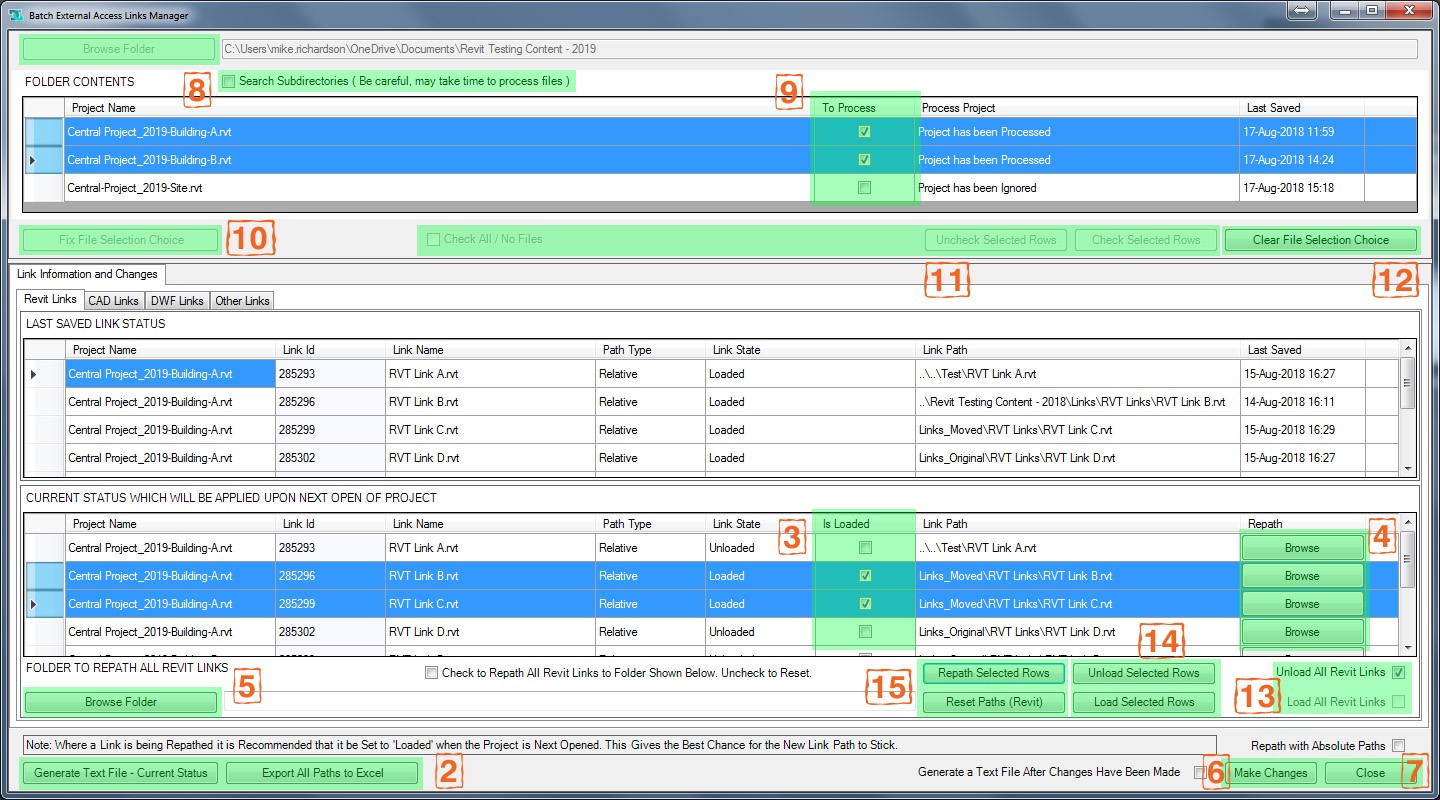Enable Repath All Revit Links to Folder checkbox
Screen dimensions: 1440x800
(431, 673)
